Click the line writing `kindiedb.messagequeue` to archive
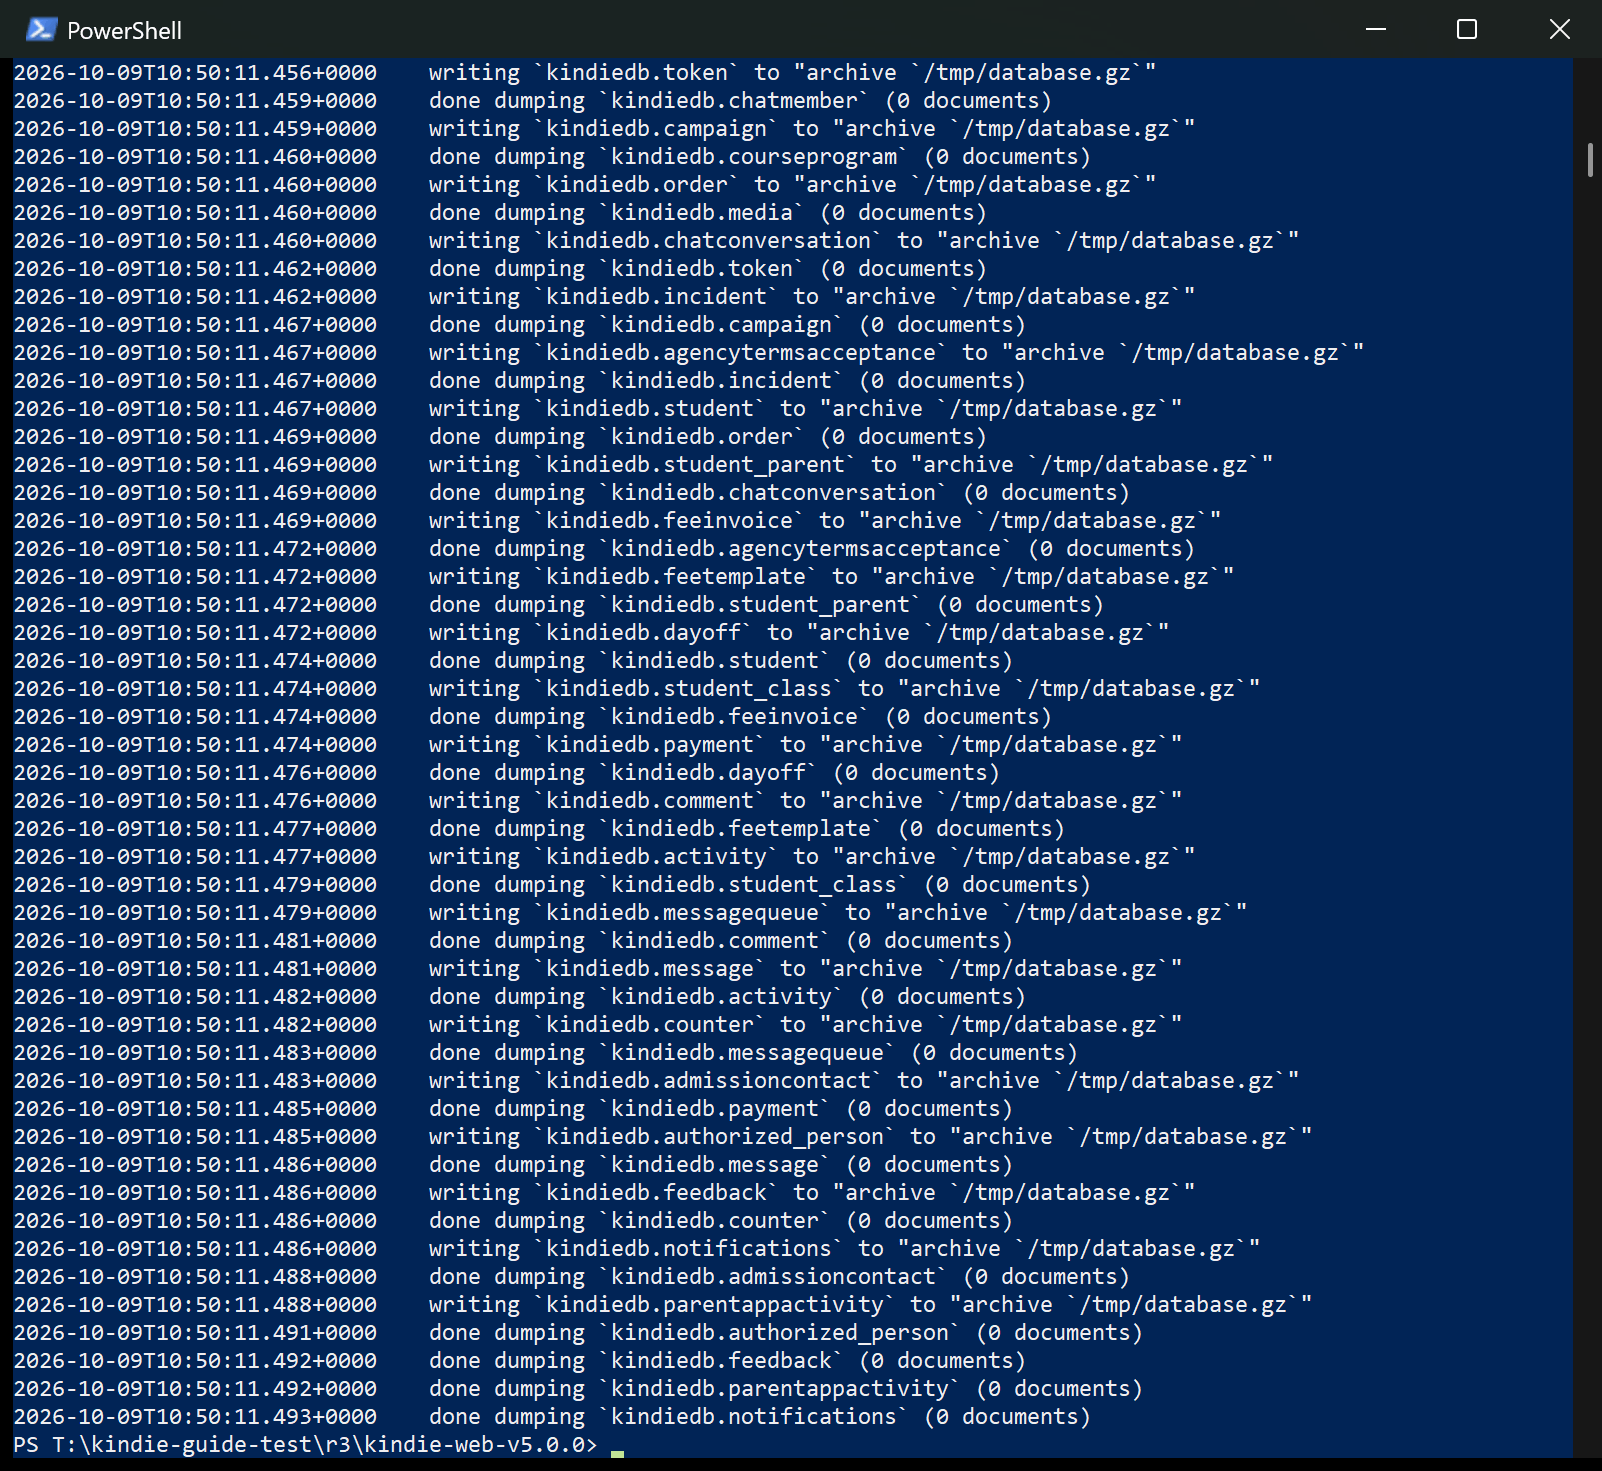The image size is (1602, 1471). click(x=630, y=913)
